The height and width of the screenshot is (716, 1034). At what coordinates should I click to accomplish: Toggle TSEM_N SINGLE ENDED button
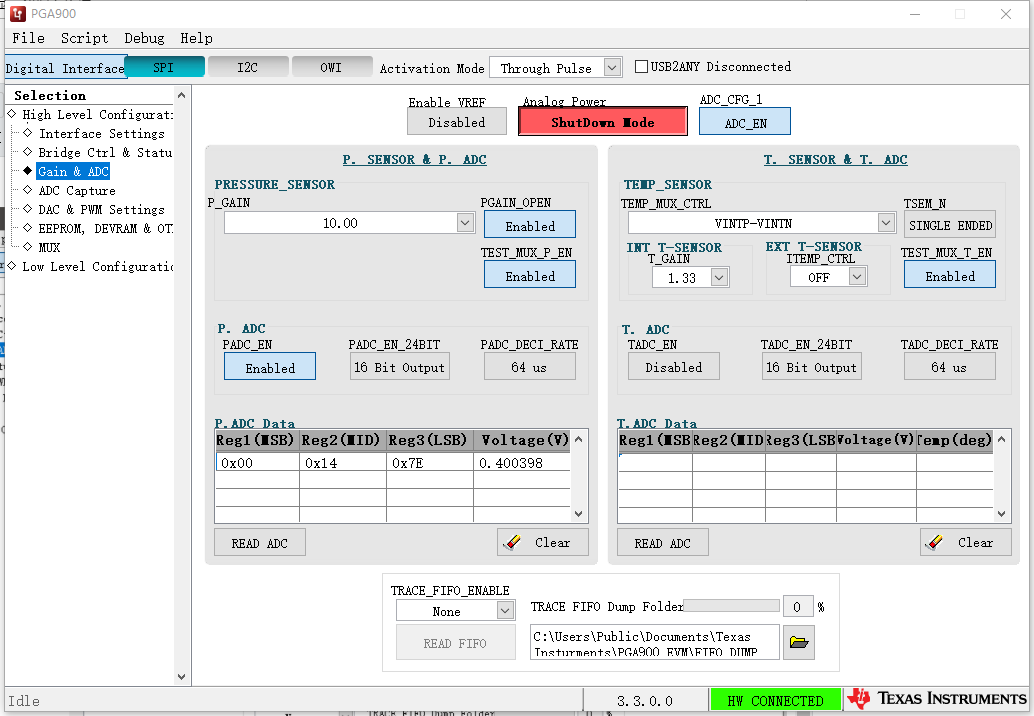pos(950,225)
